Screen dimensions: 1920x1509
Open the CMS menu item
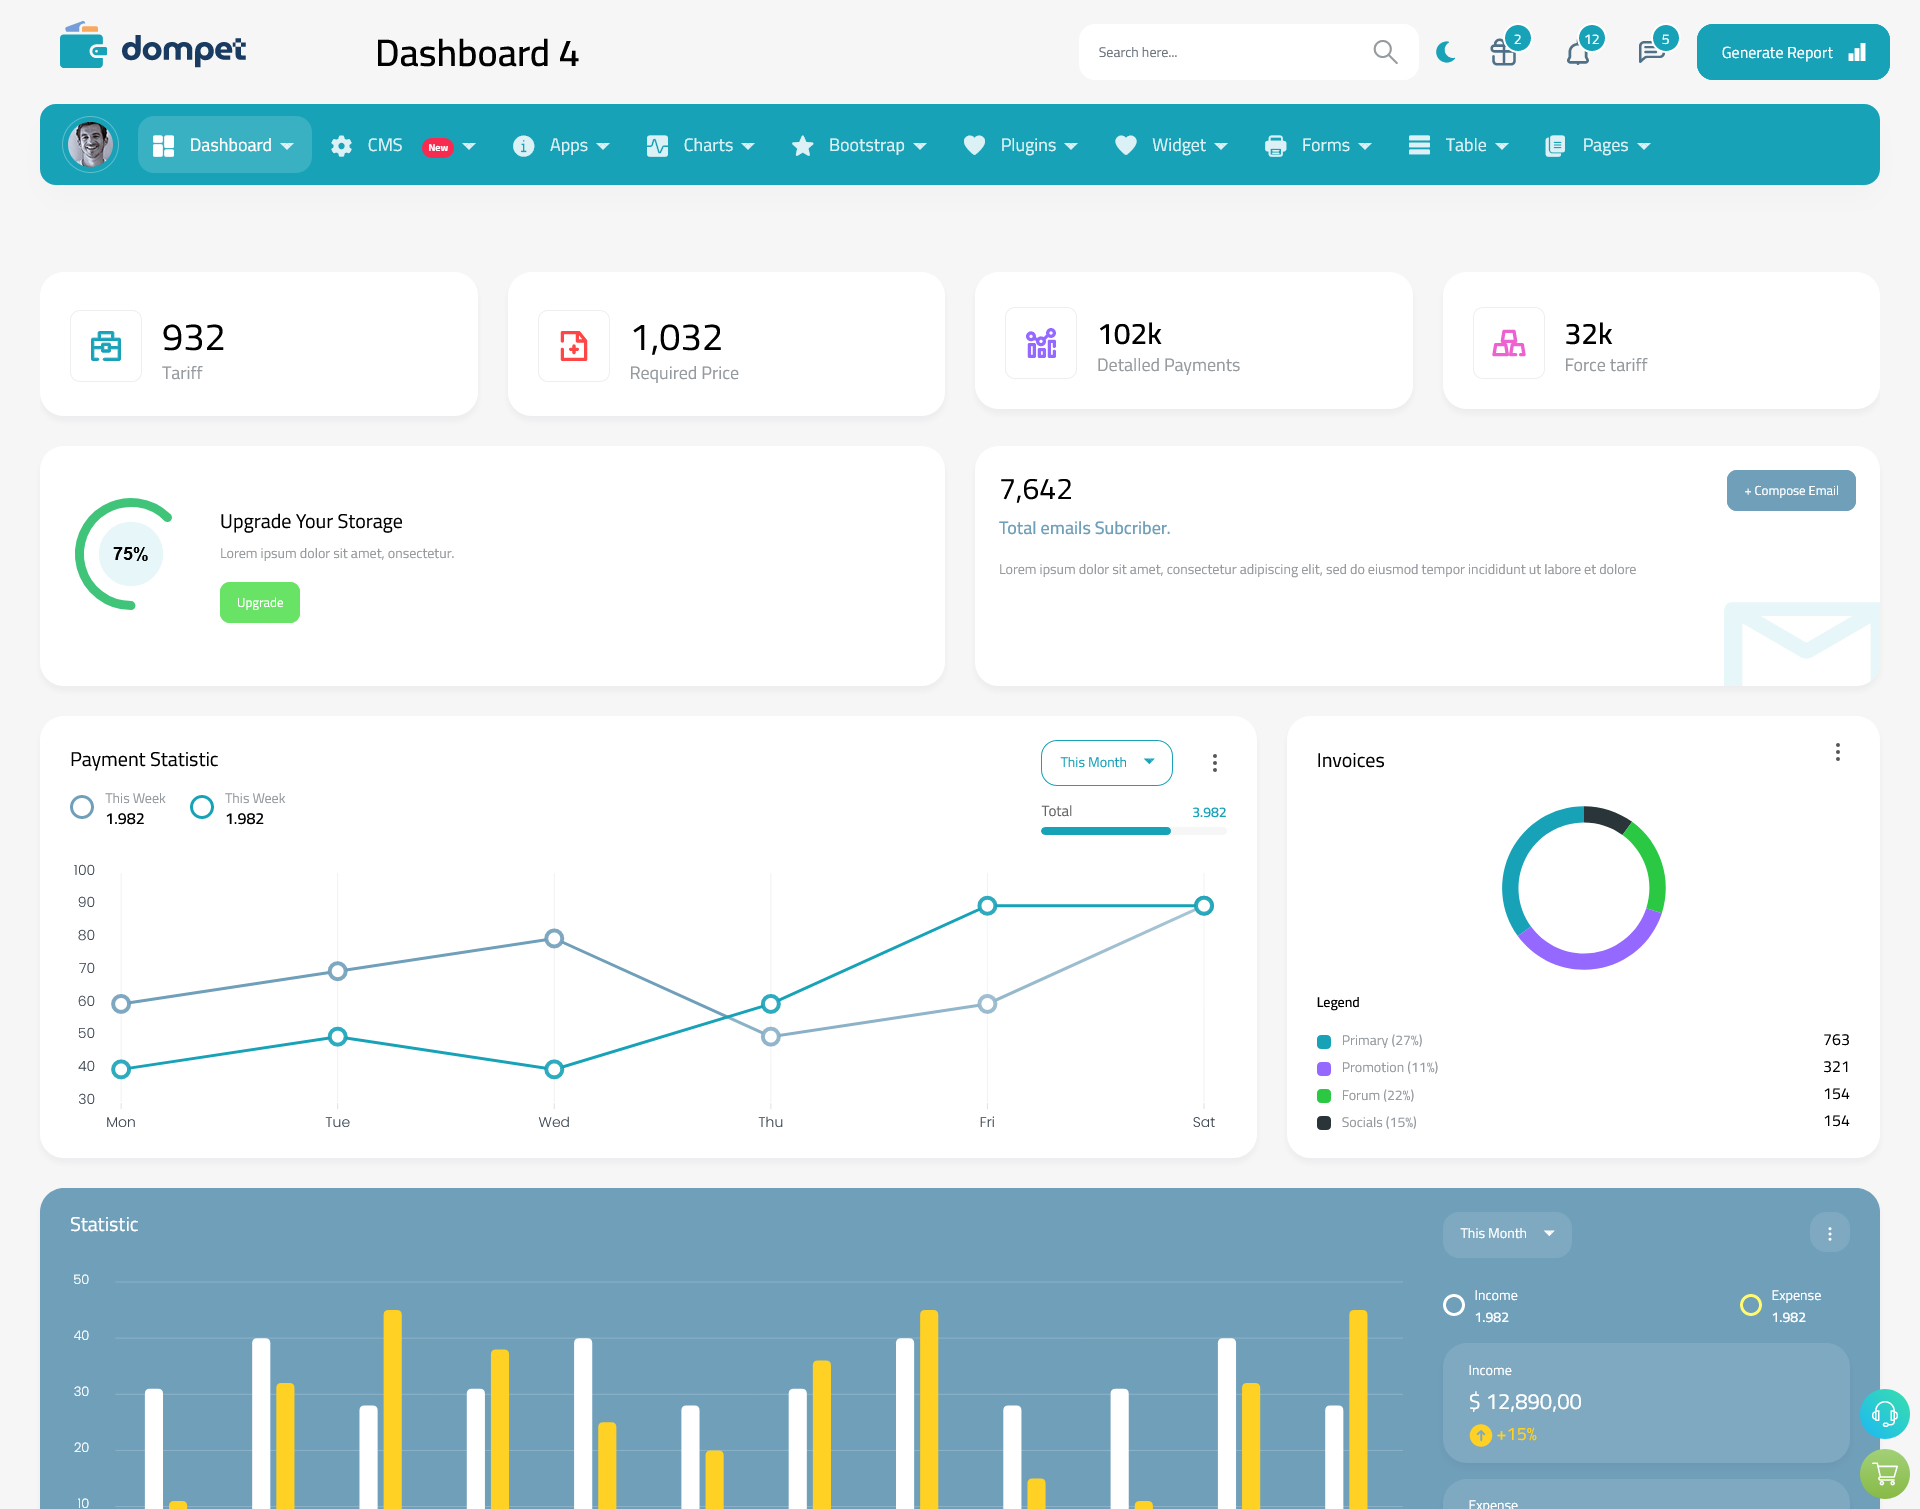[402, 145]
